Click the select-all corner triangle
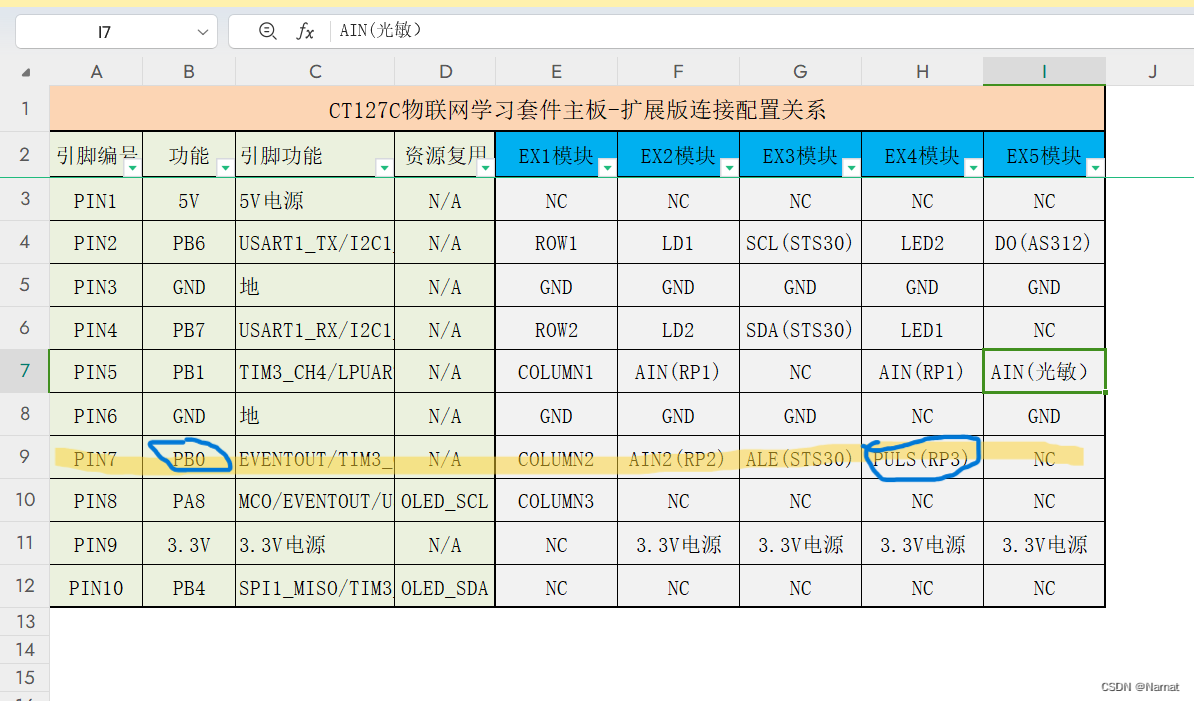1194x701 pixels. click(25, 72)
